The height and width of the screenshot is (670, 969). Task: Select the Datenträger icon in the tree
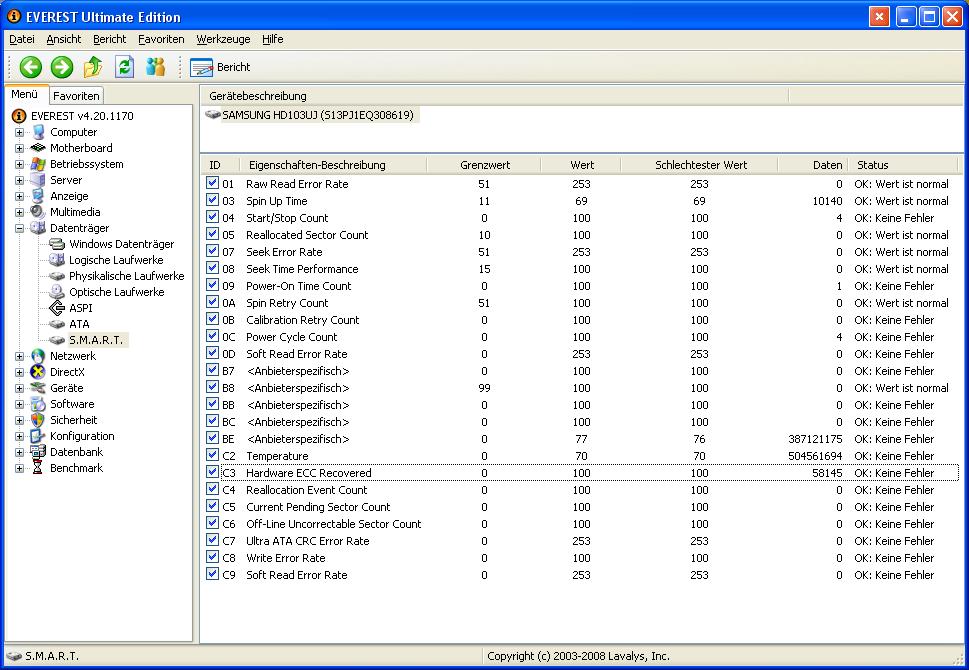click(38, 228)
